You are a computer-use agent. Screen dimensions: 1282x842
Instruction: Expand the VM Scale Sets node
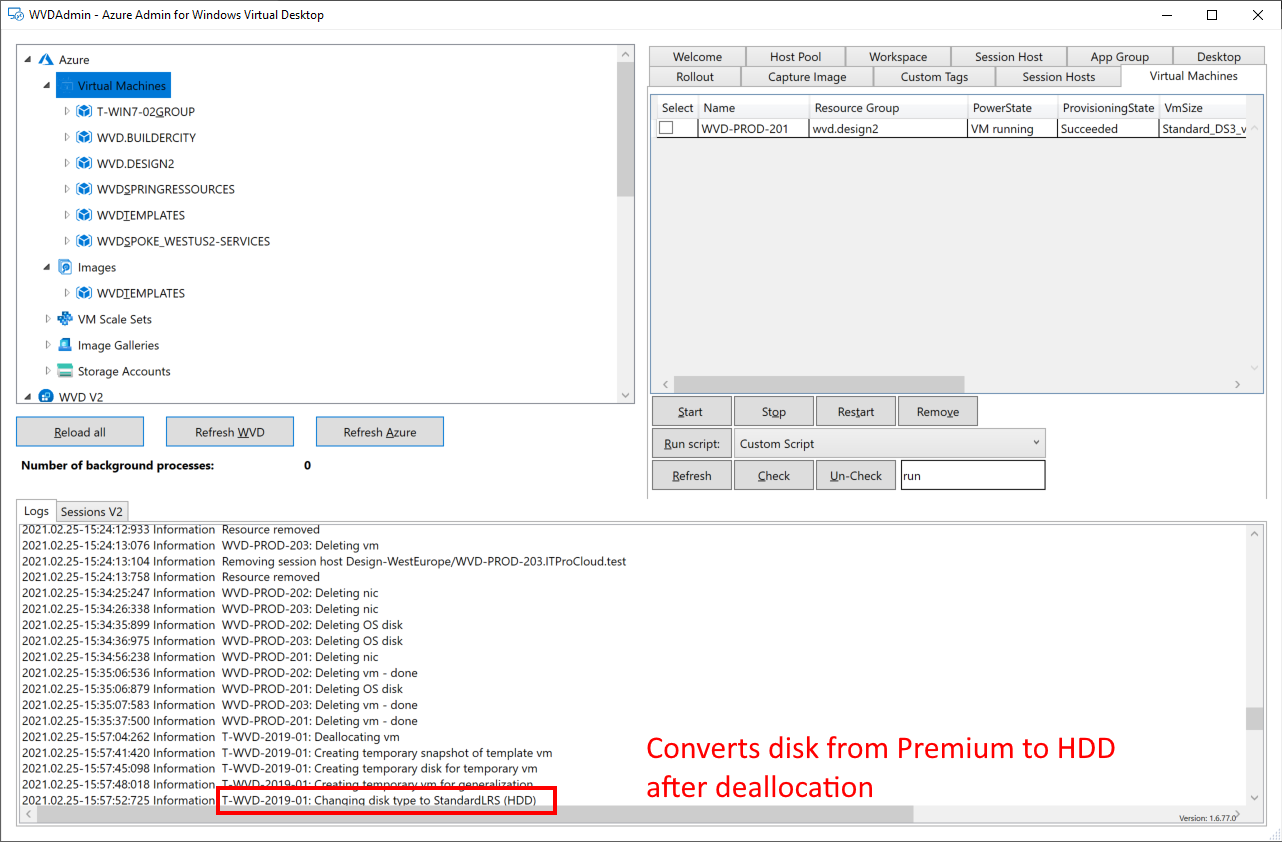(47, 320)
